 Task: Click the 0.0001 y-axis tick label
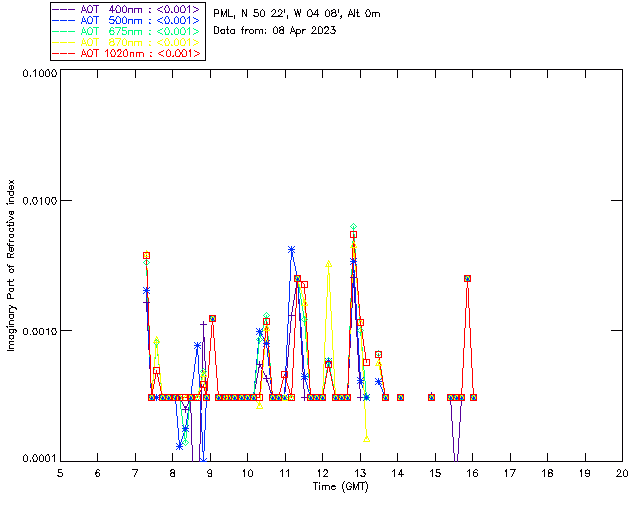[x=39, y=458]
